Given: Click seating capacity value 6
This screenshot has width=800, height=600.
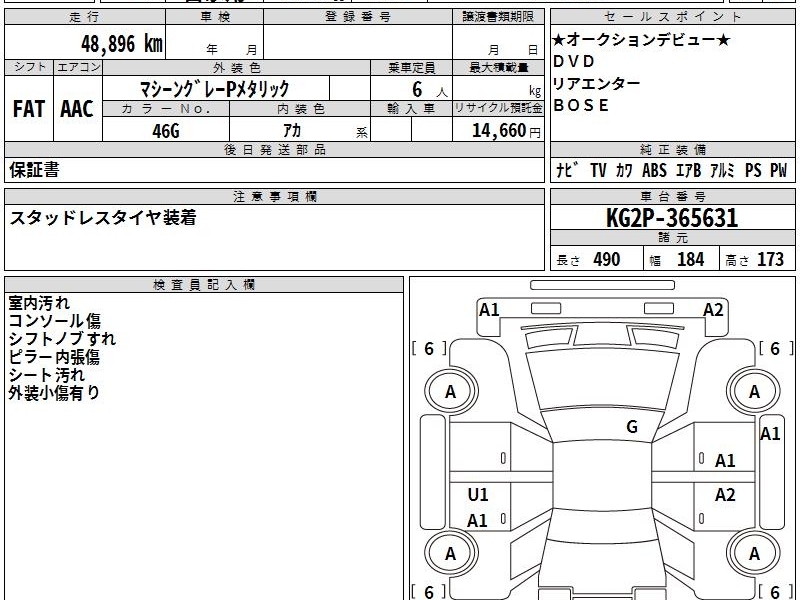Looking at the screenshot, I should click(x=417, y=89).
